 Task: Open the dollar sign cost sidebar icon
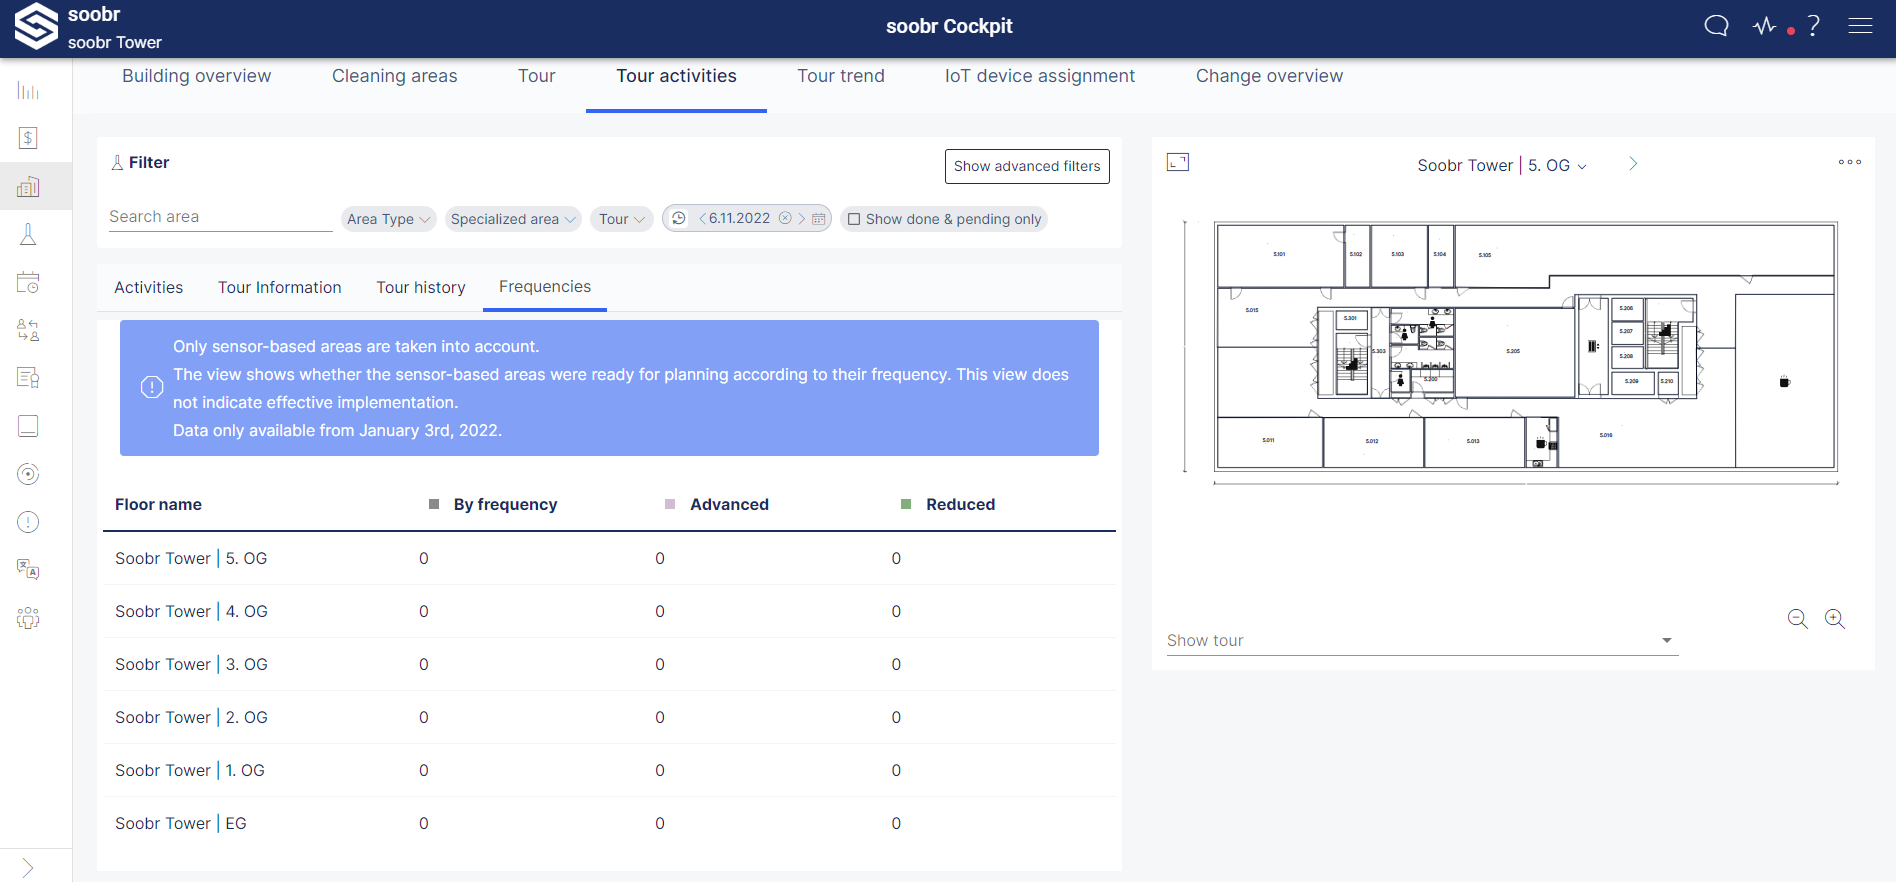pyautogui.click(x=28, y=138)
